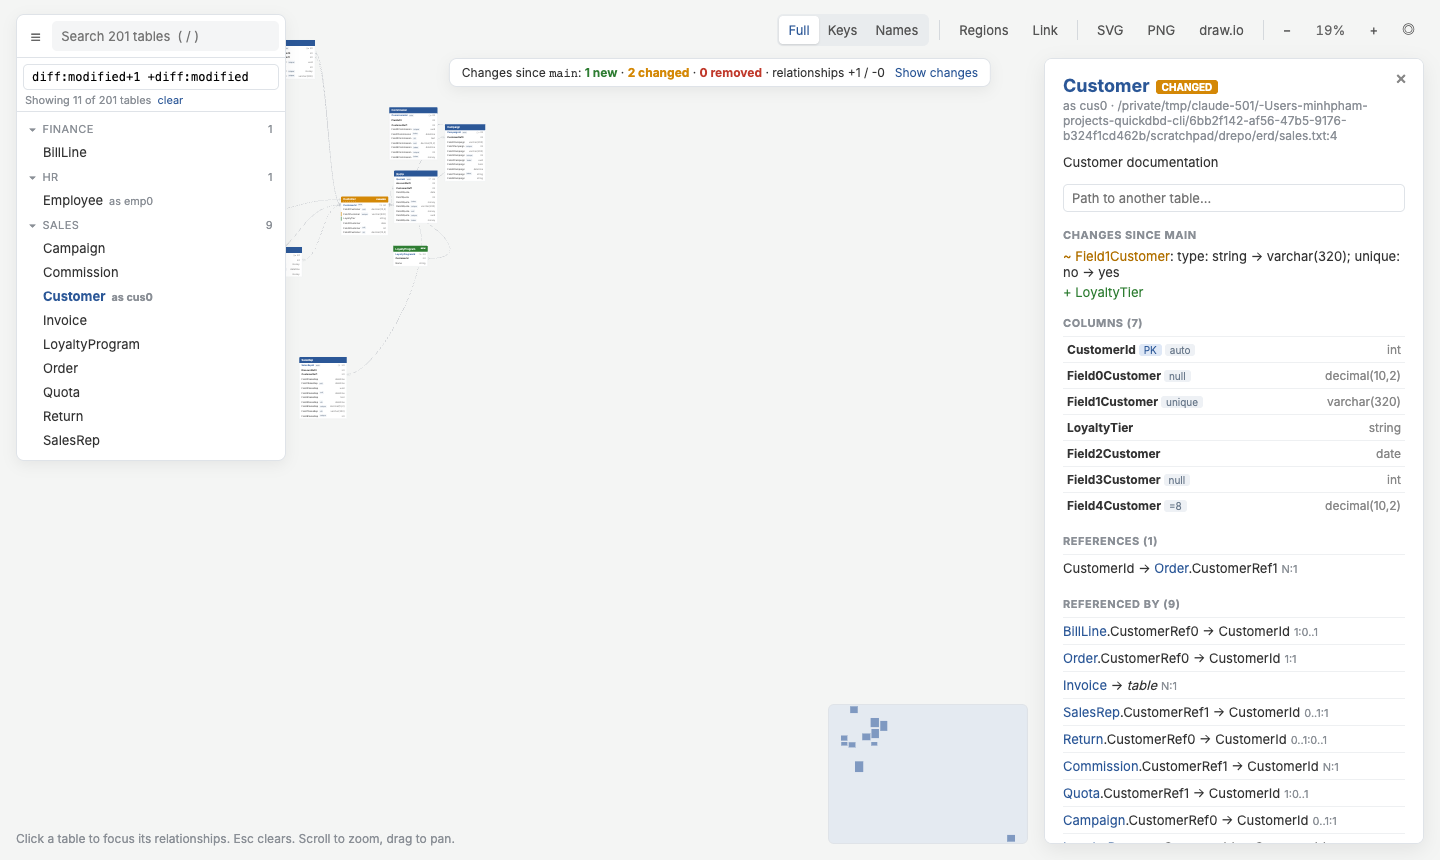The height and width of the screenshot is (860, 1440).
Task: Zoom out with the minus button
Action: pos(1287,31)
